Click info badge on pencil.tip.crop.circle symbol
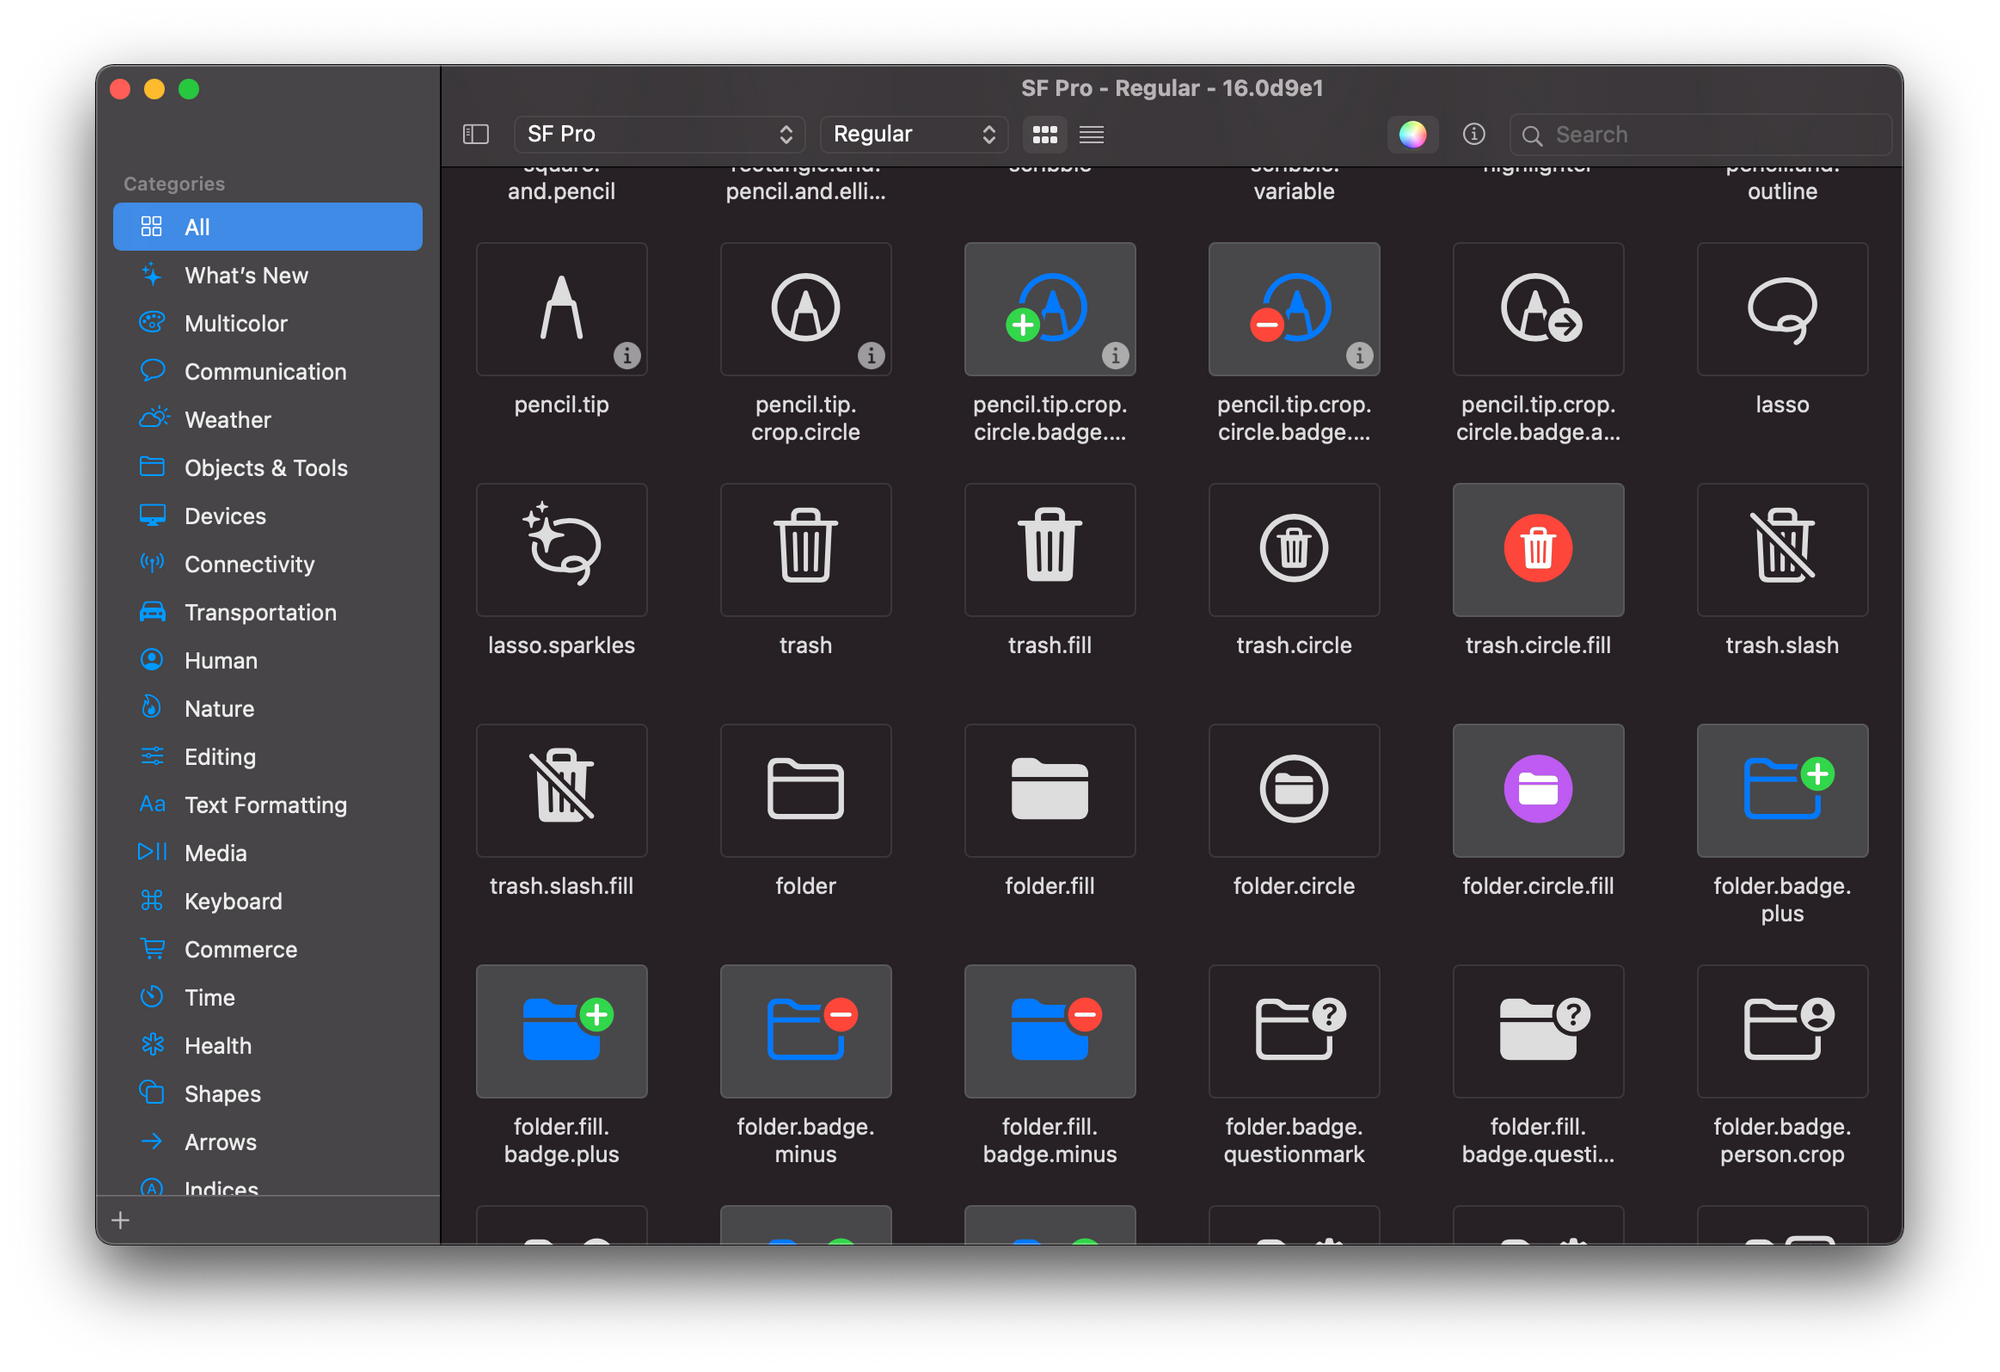 [x=871, y=355]
